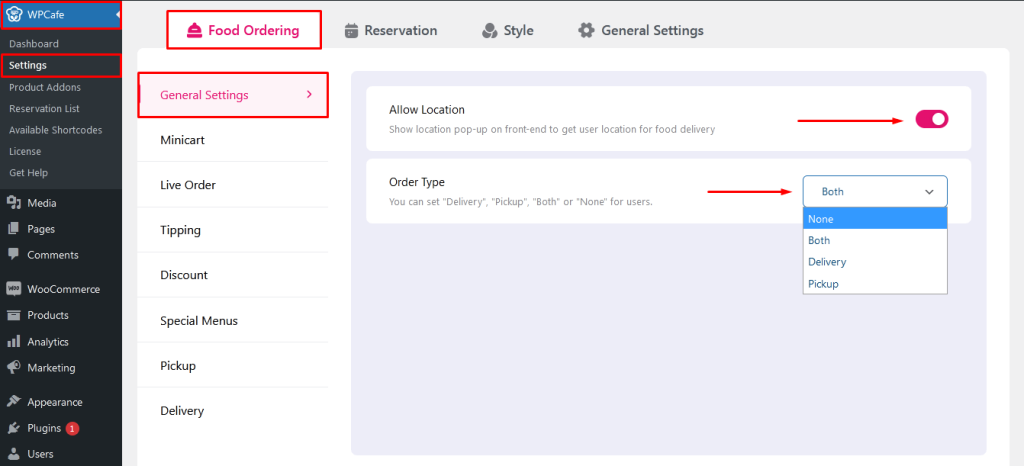Click the Comments bubble icon
This screenshot has height=466, width=1024.
click(14, 255)
